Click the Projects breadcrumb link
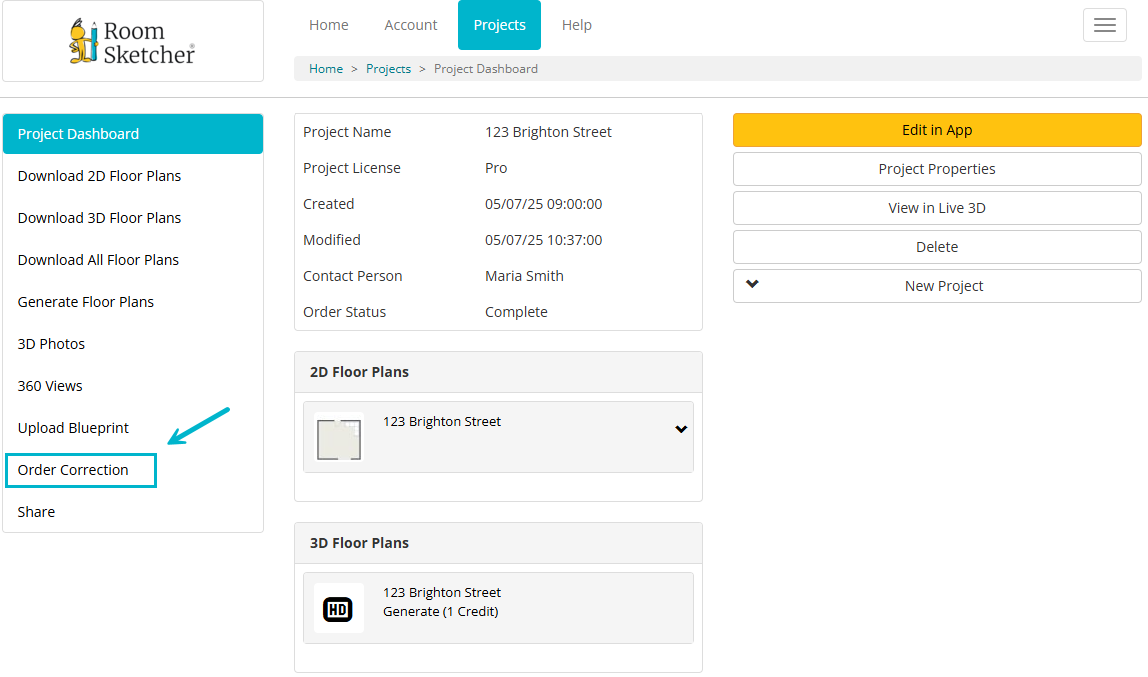 click(x=388, y=69)
